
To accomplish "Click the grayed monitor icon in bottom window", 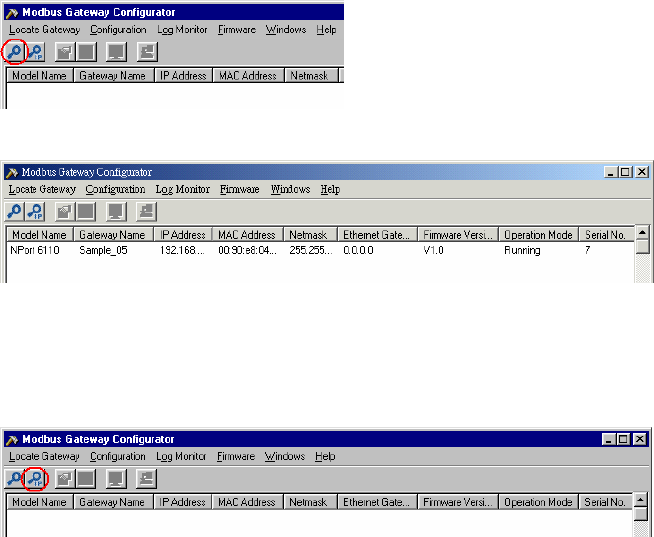I will point(116,479).
